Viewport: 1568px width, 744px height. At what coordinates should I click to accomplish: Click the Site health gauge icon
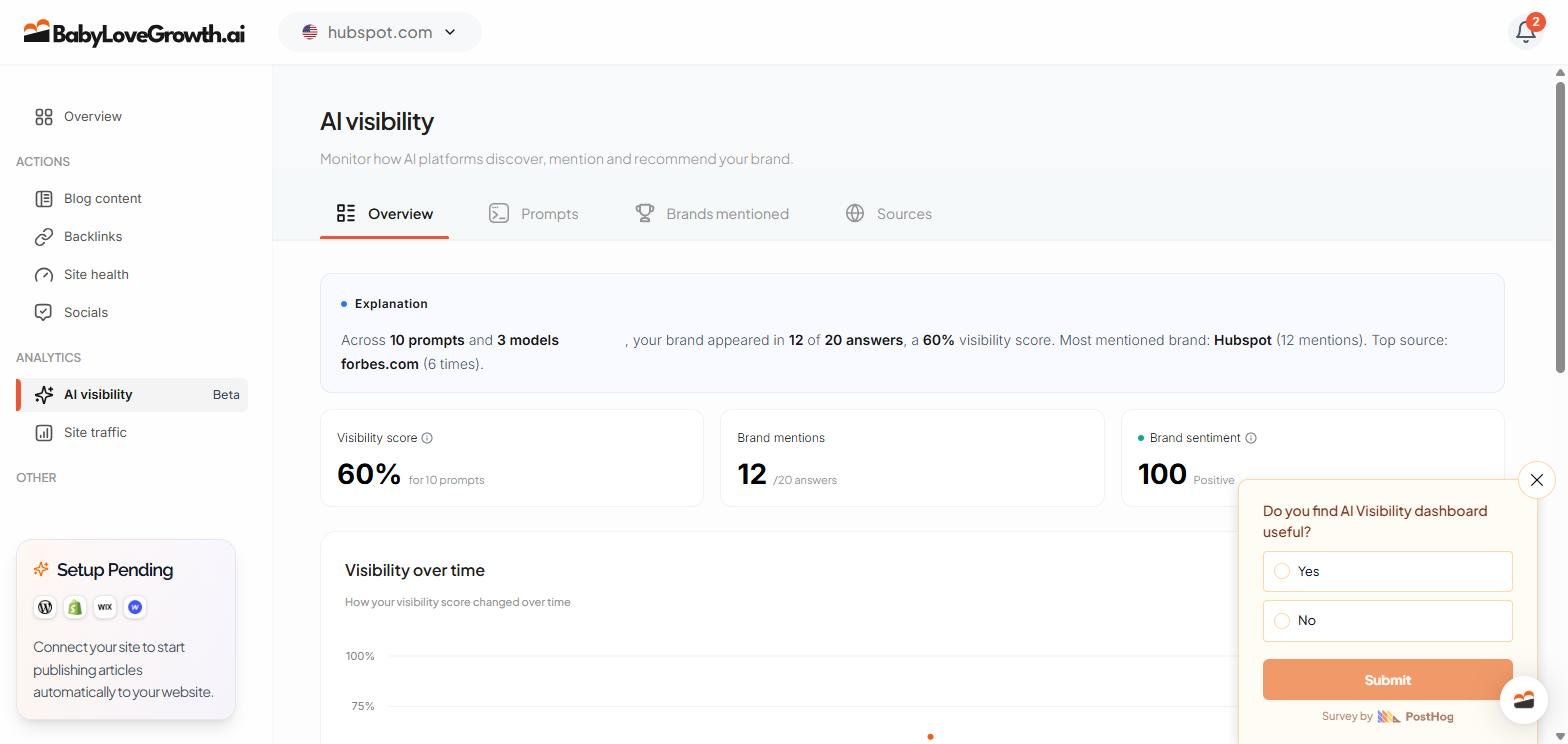[x=44, y=275]
